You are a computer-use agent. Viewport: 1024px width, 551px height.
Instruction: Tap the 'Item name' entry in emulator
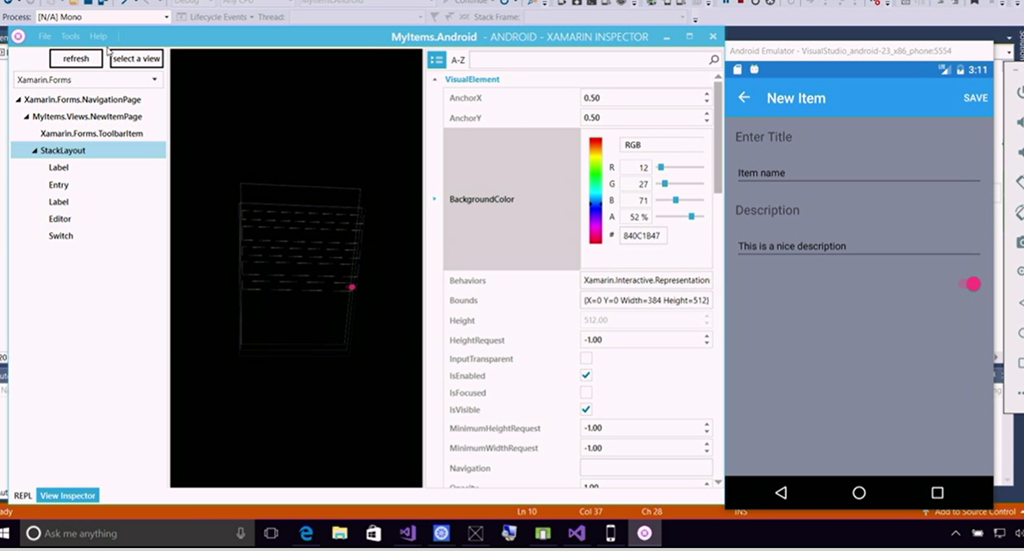859,173
